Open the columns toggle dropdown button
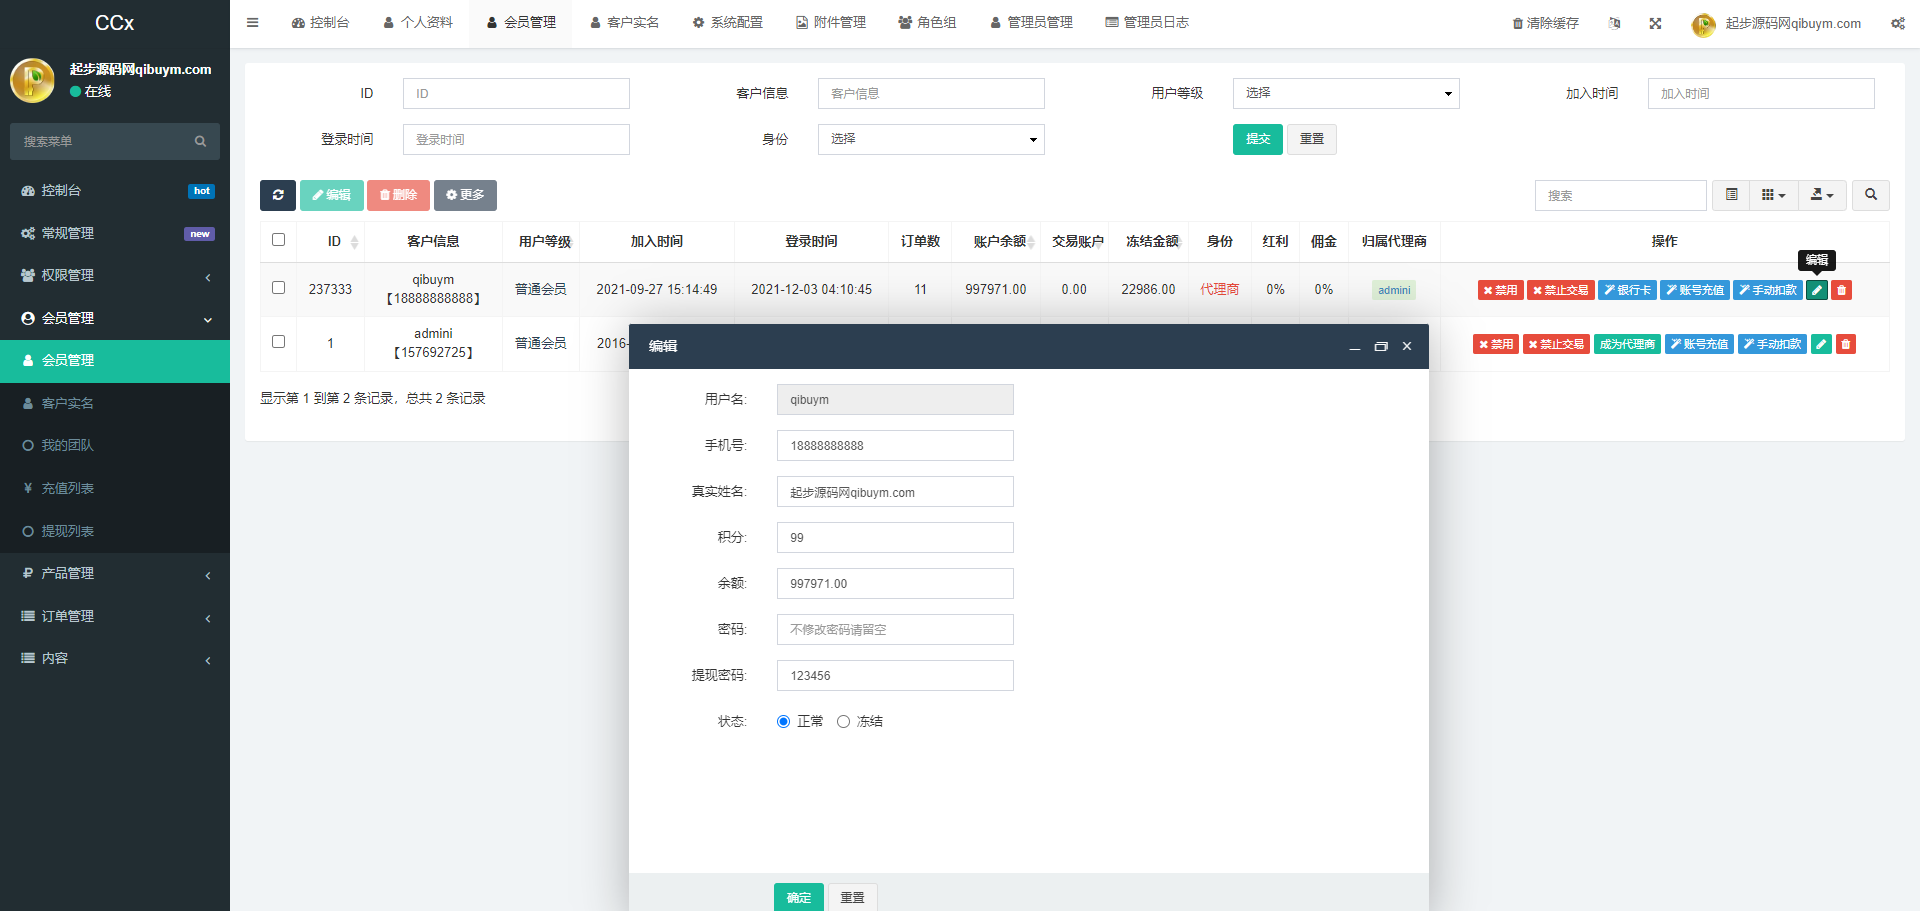This screenshot has width=1920, height=911. click(x=1773, y=195)
